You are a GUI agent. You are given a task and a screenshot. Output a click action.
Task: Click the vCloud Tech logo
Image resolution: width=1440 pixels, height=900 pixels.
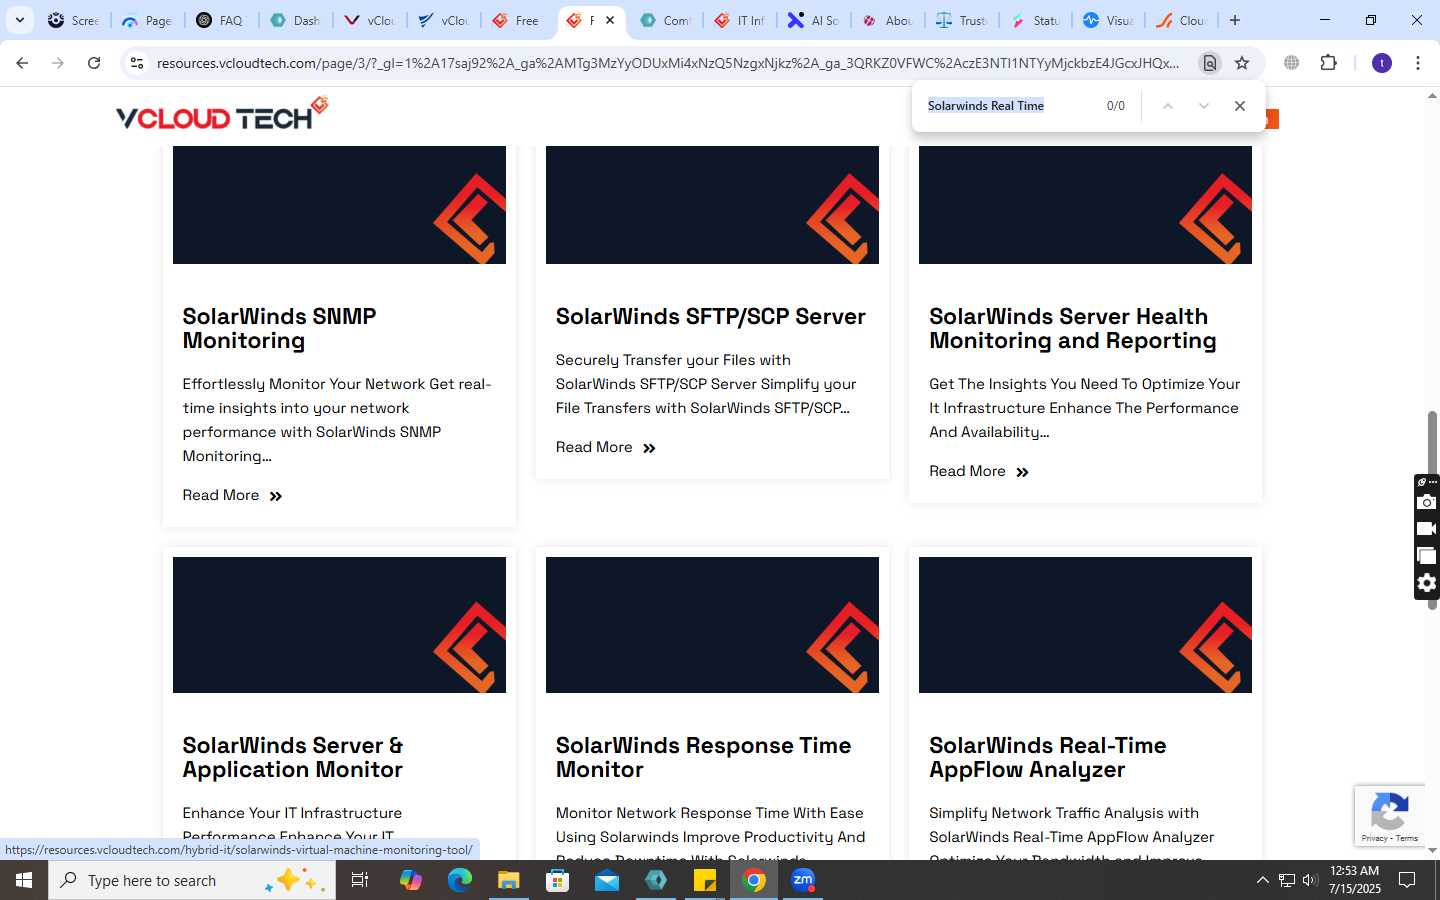(222, 114)
